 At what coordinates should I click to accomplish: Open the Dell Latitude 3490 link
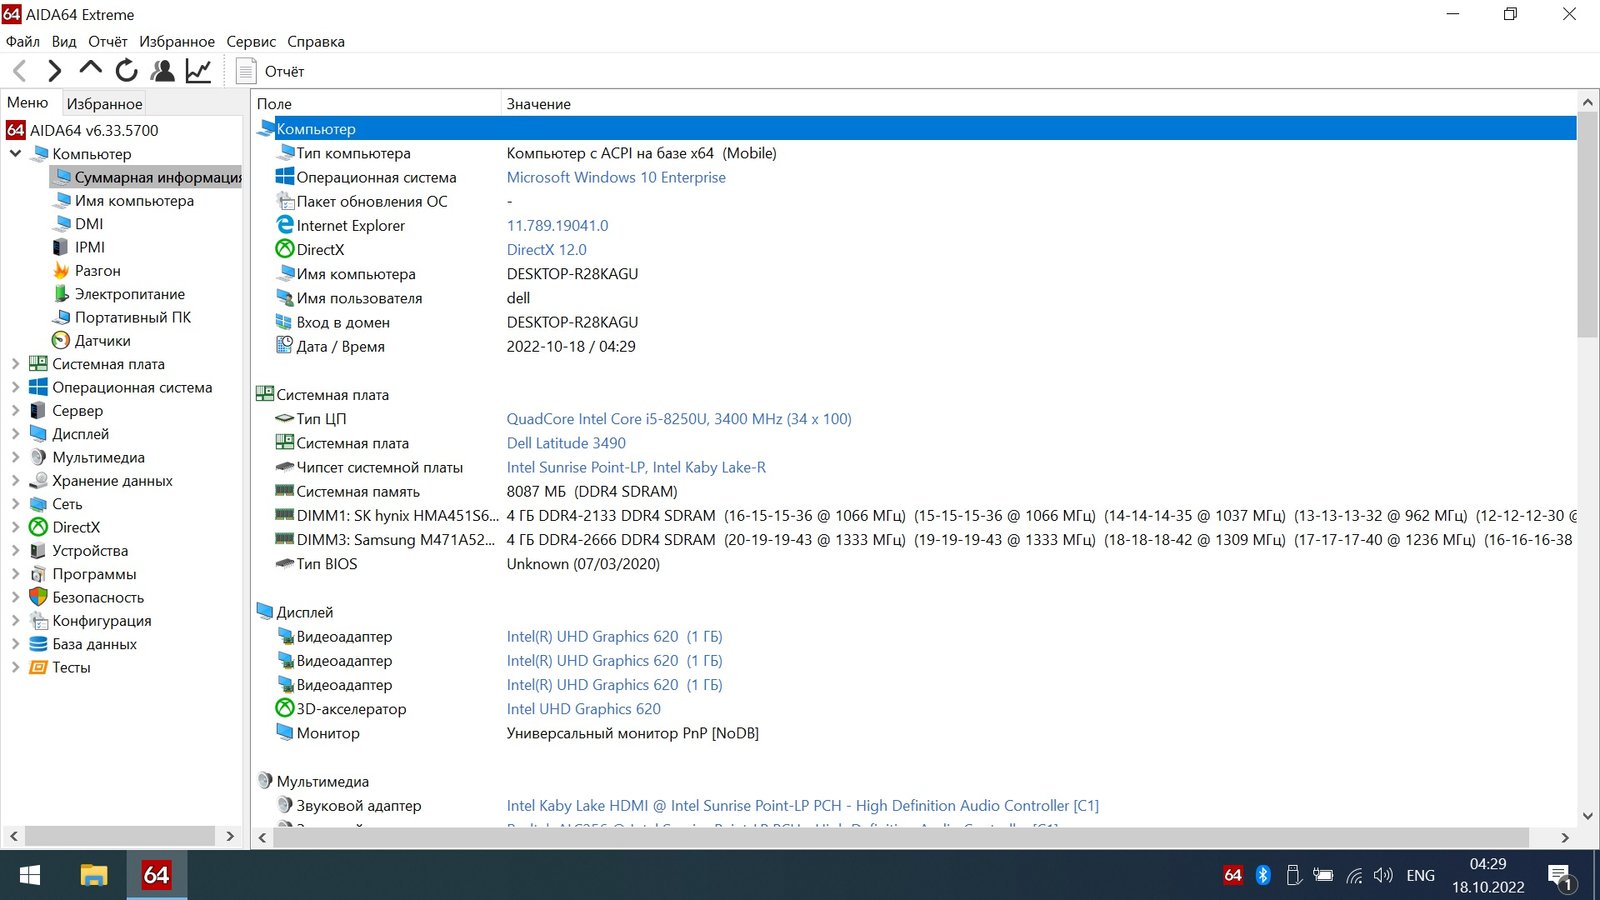click(x=566, y=442)
